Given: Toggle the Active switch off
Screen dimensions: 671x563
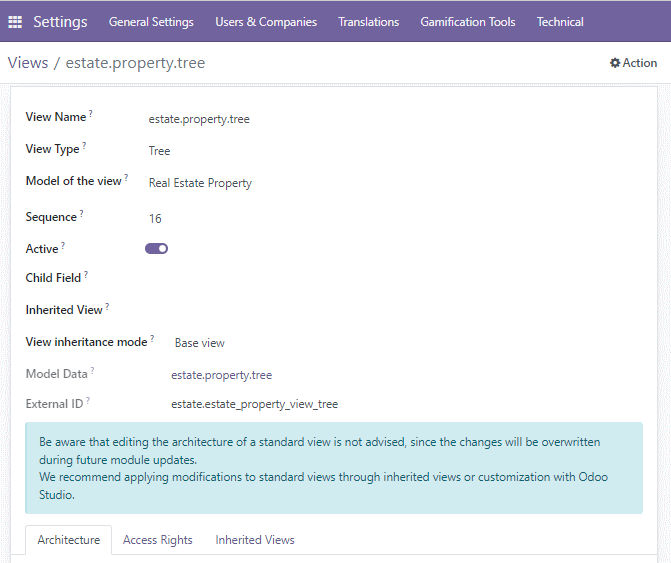Looking at the screenshot, I should click(x=156, y=249).
